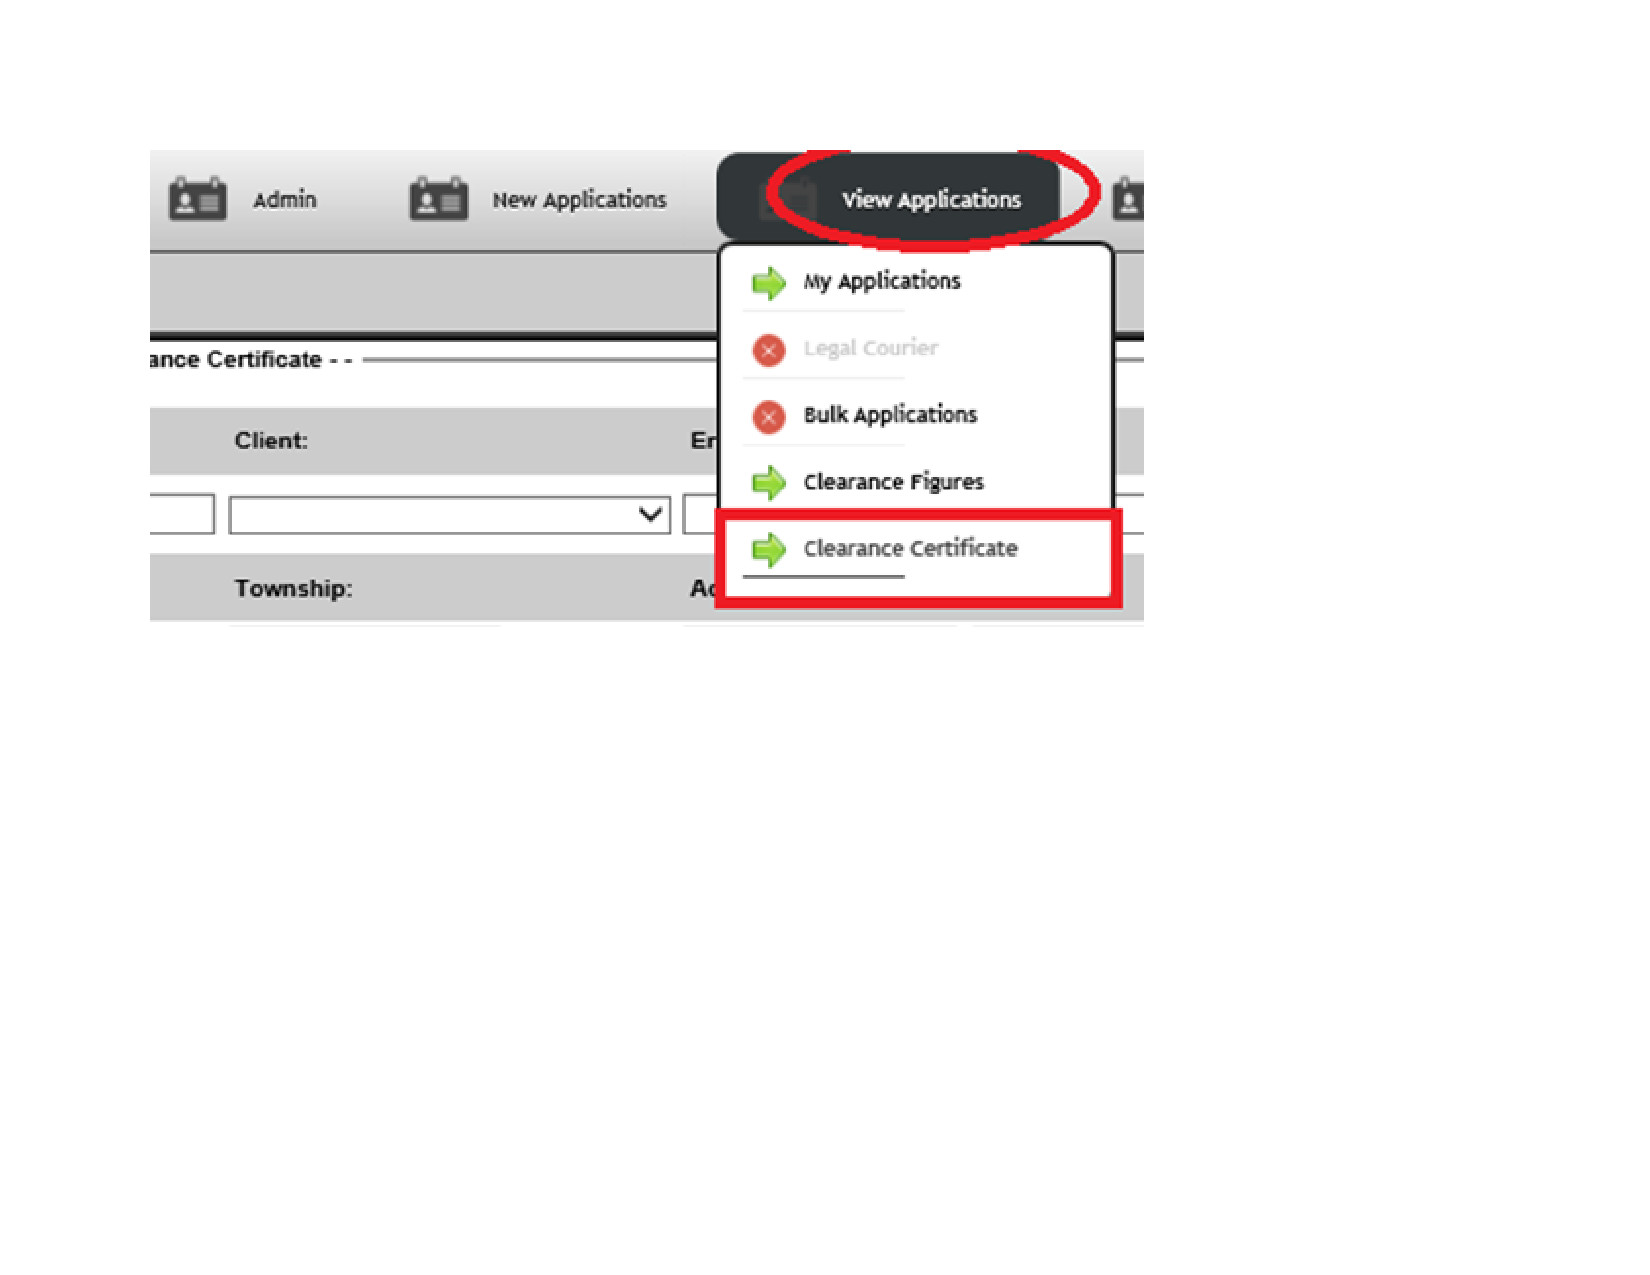1650x1275 pixels.
Task: Click the New Applications card icon
Action: coord(438,199)
